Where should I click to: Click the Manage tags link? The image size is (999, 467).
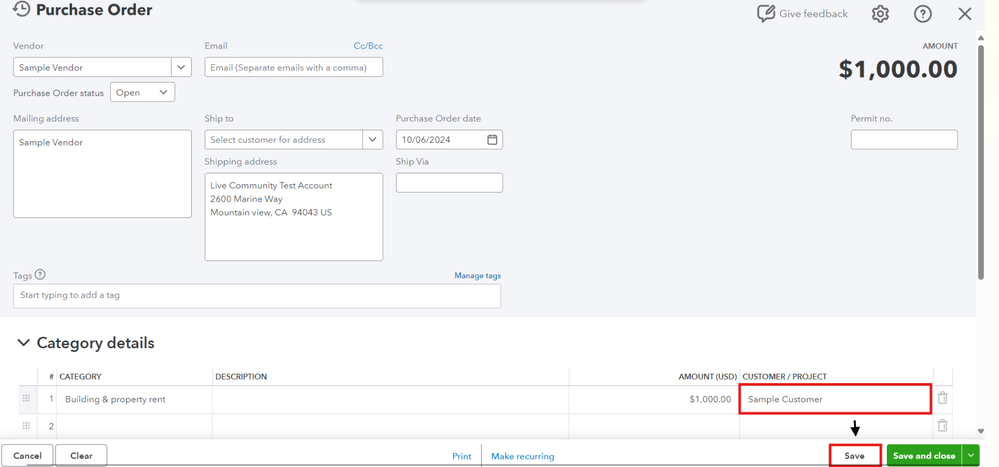click(477, 276)
